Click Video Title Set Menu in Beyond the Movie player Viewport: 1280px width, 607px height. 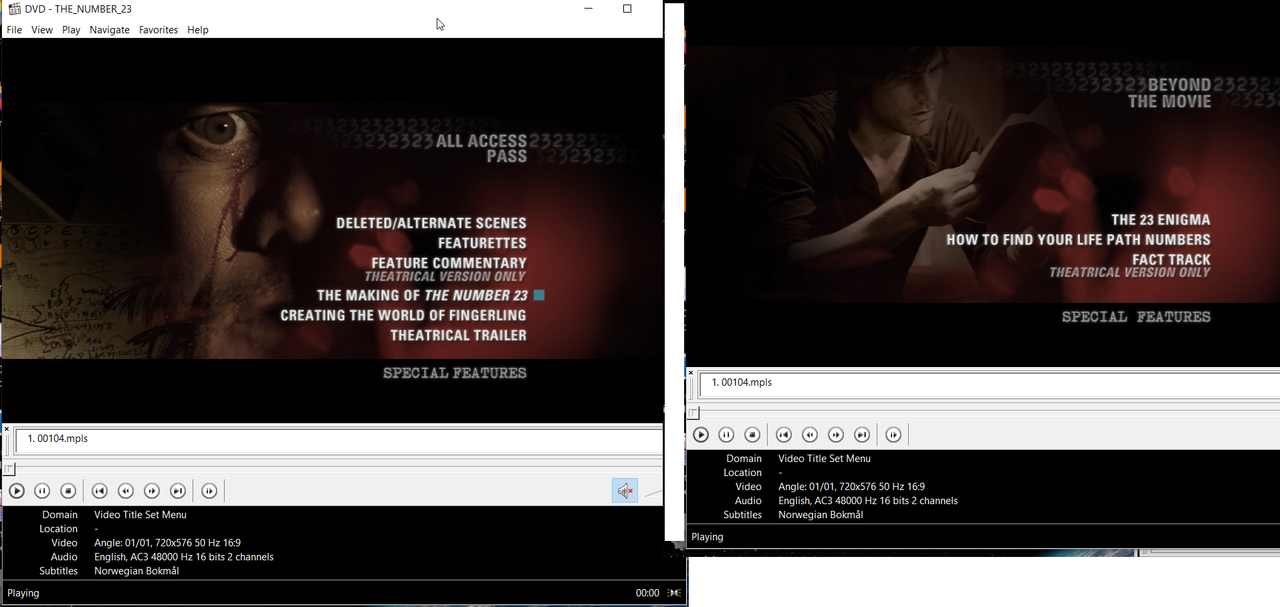[825, 459]
